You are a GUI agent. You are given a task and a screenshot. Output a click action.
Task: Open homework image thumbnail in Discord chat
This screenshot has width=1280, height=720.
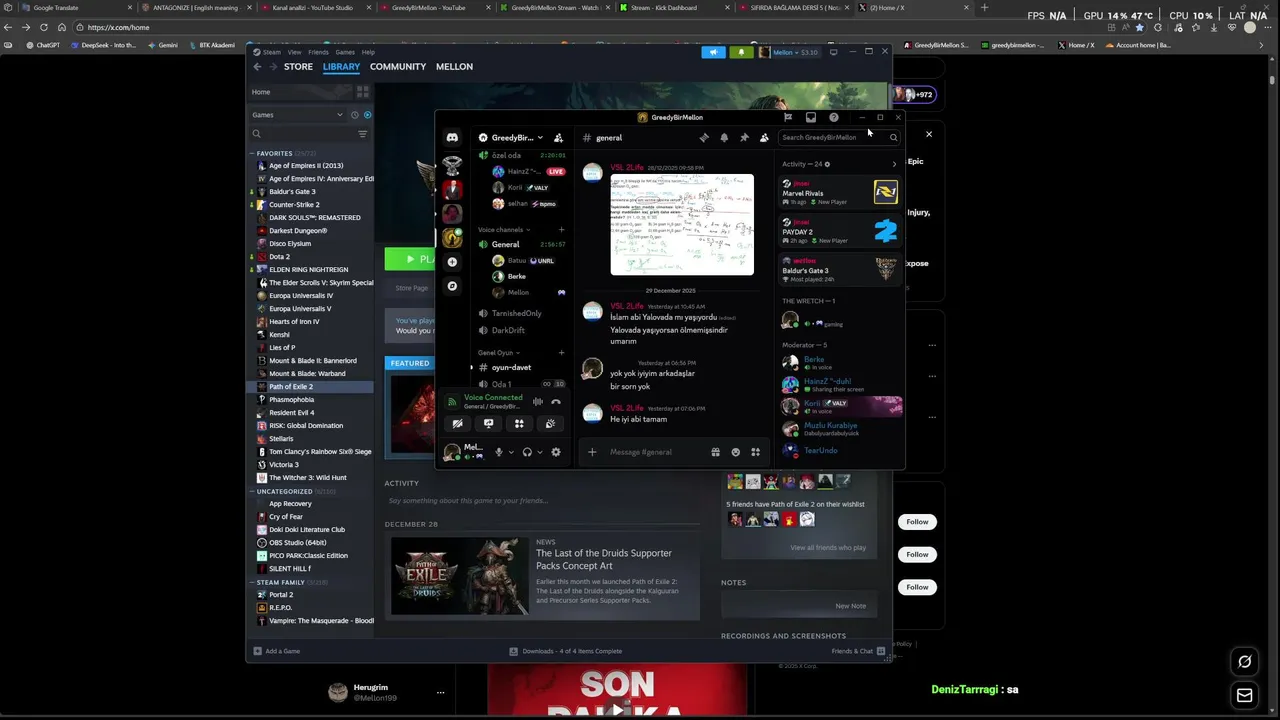pos(682,225)
